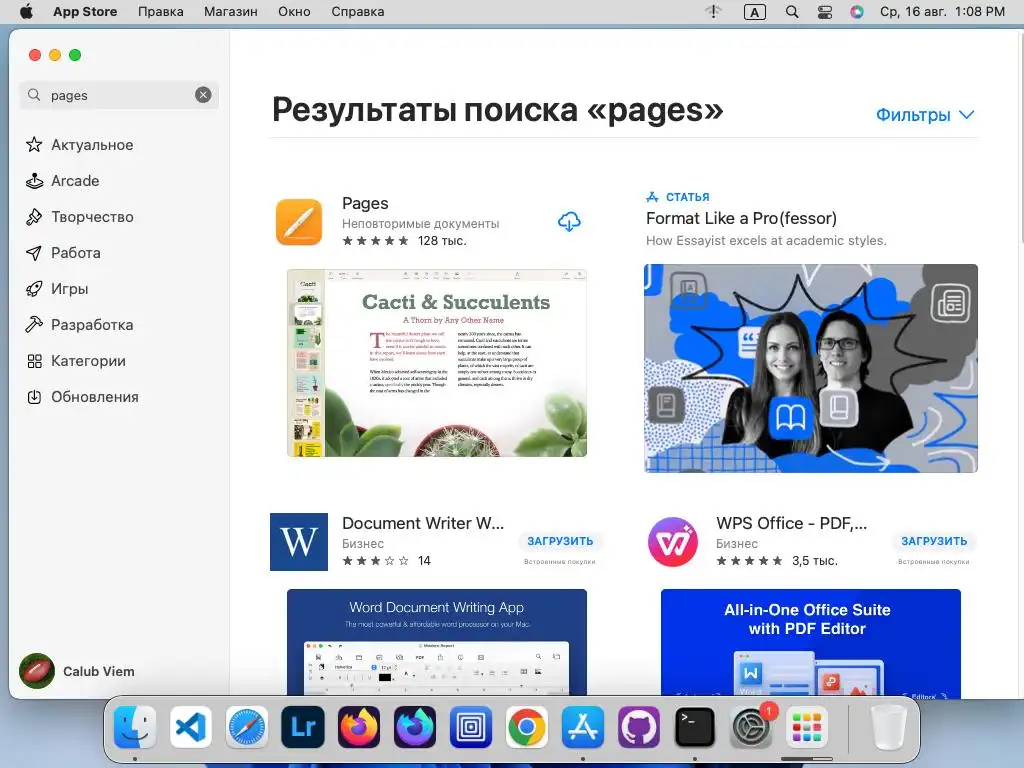1024x768 pixels.
Task: Open the Pages app icon
Action: pos(299,222)
